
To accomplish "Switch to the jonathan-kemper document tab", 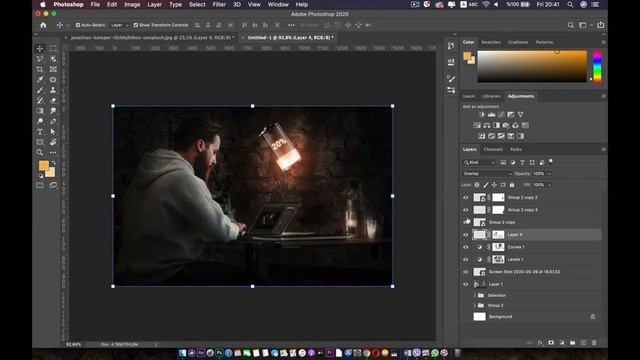I will [x=152, y=38].
